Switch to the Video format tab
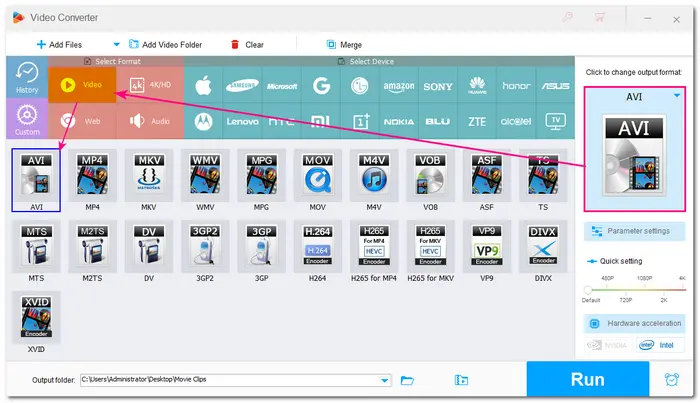Image resolution: width=700 pixels, height=403 pixels. point(82,85)
